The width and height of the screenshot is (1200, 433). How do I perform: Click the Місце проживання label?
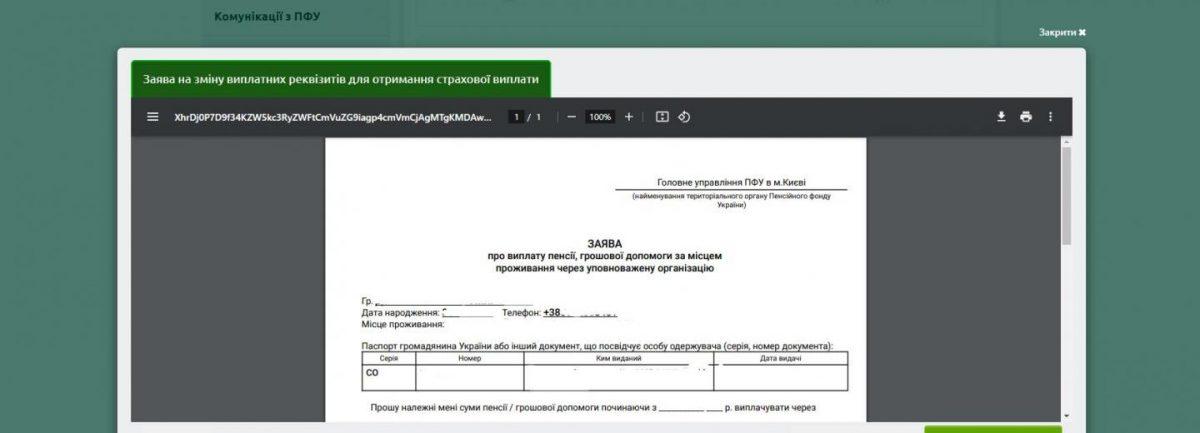point(403,324)
